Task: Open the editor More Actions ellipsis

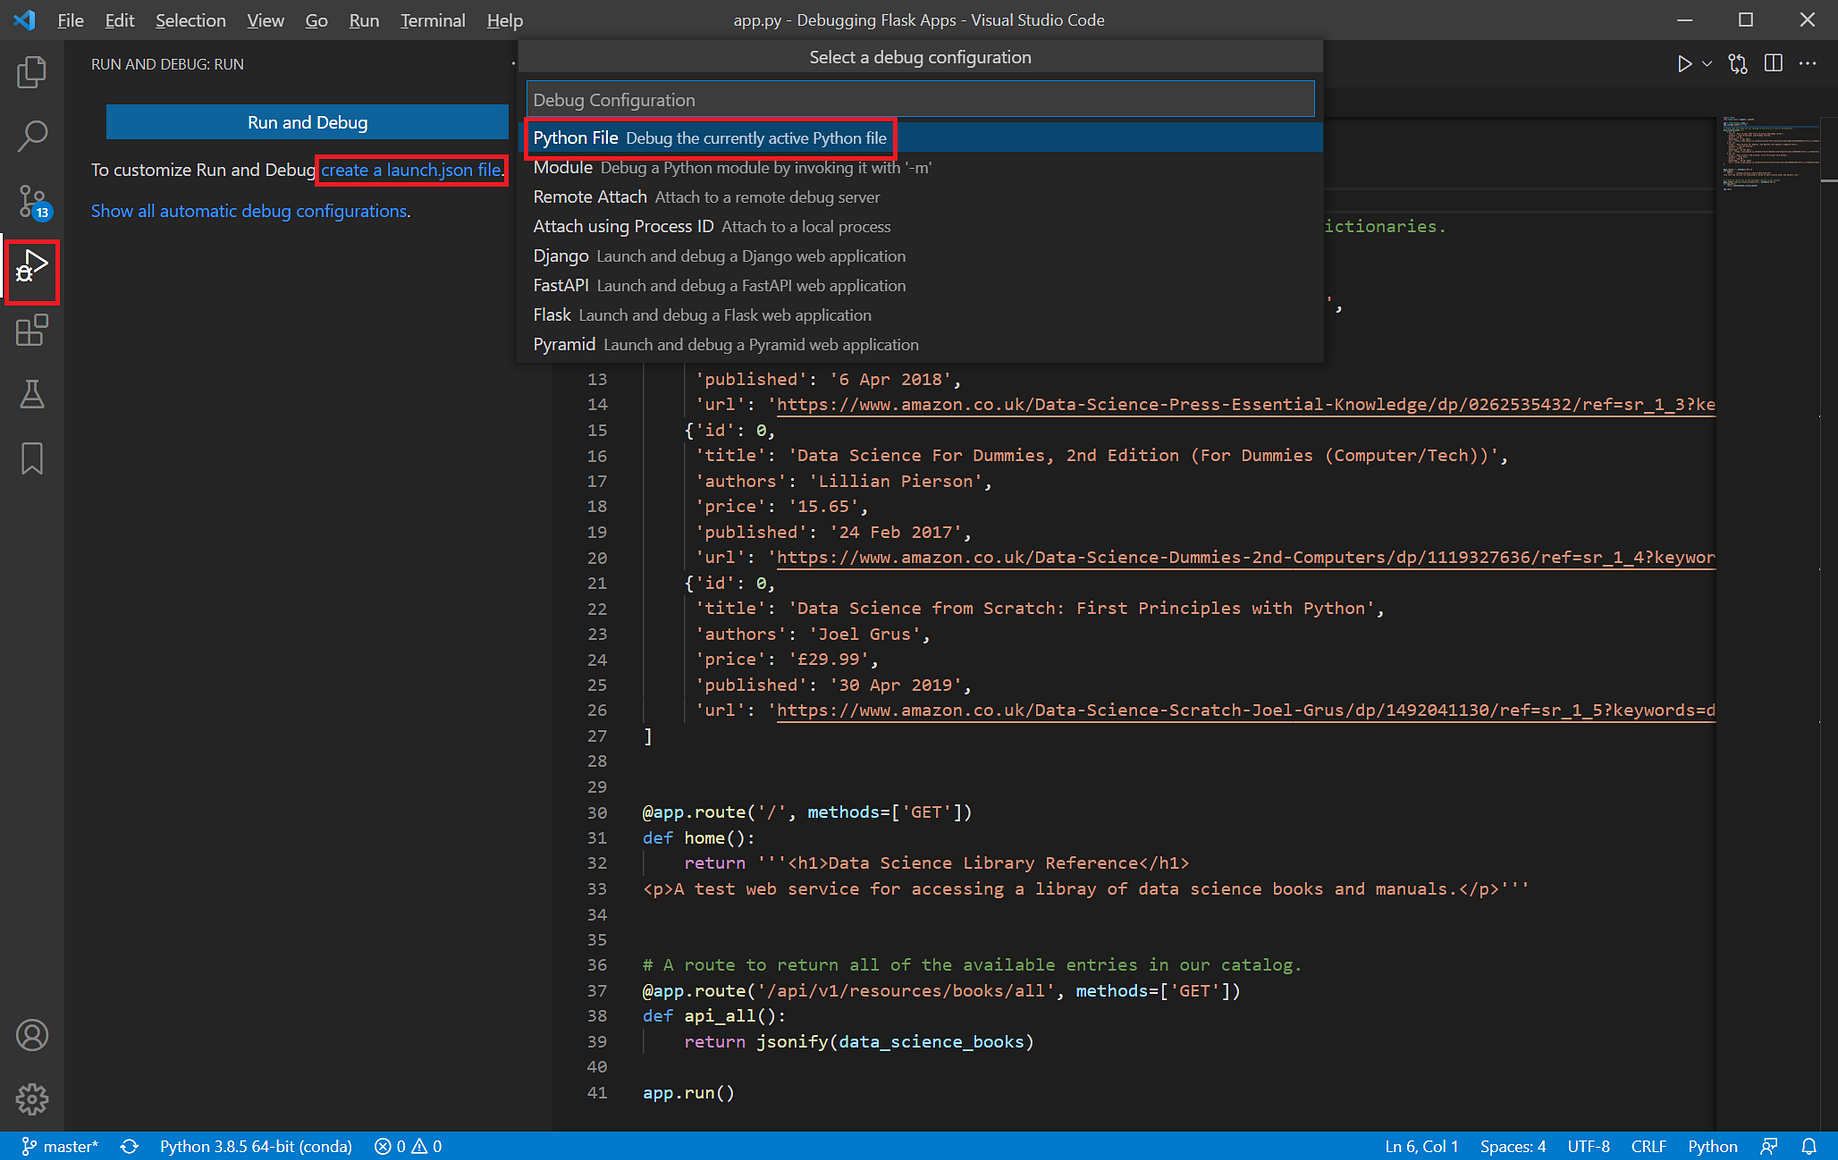Action: click(1808, 64)
